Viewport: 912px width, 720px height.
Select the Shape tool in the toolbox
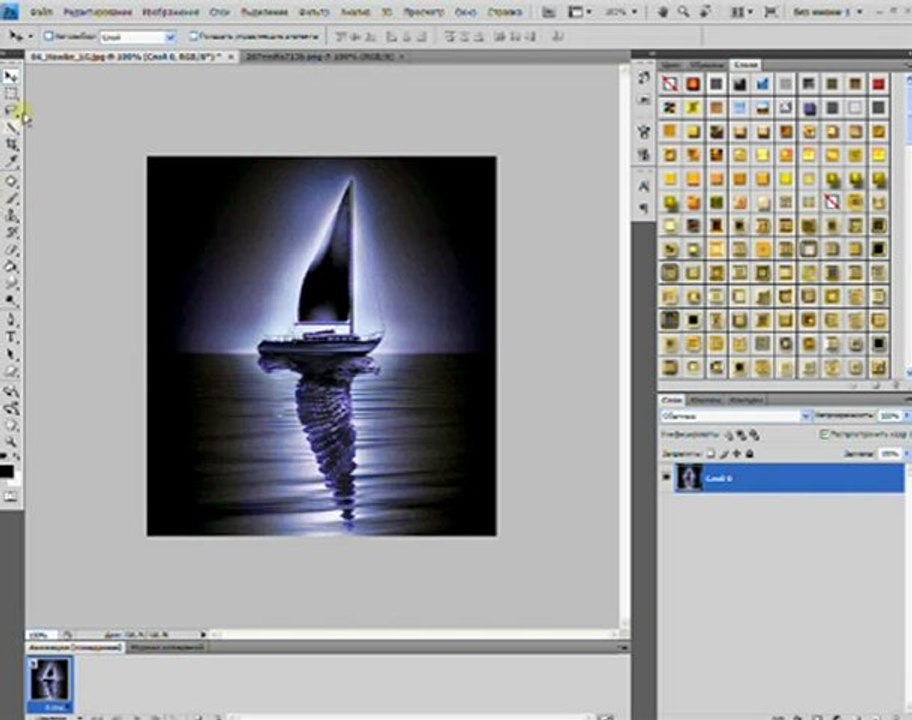tap(11, 371)
